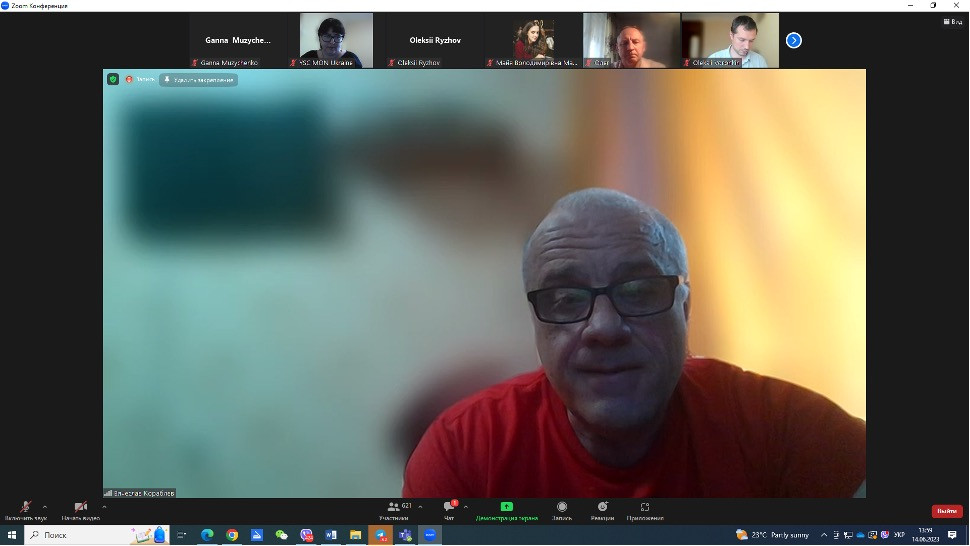Click the red Leave meeting button
Image resolution: width=970 pixels, height=546 pixels.
click(947, 511)
